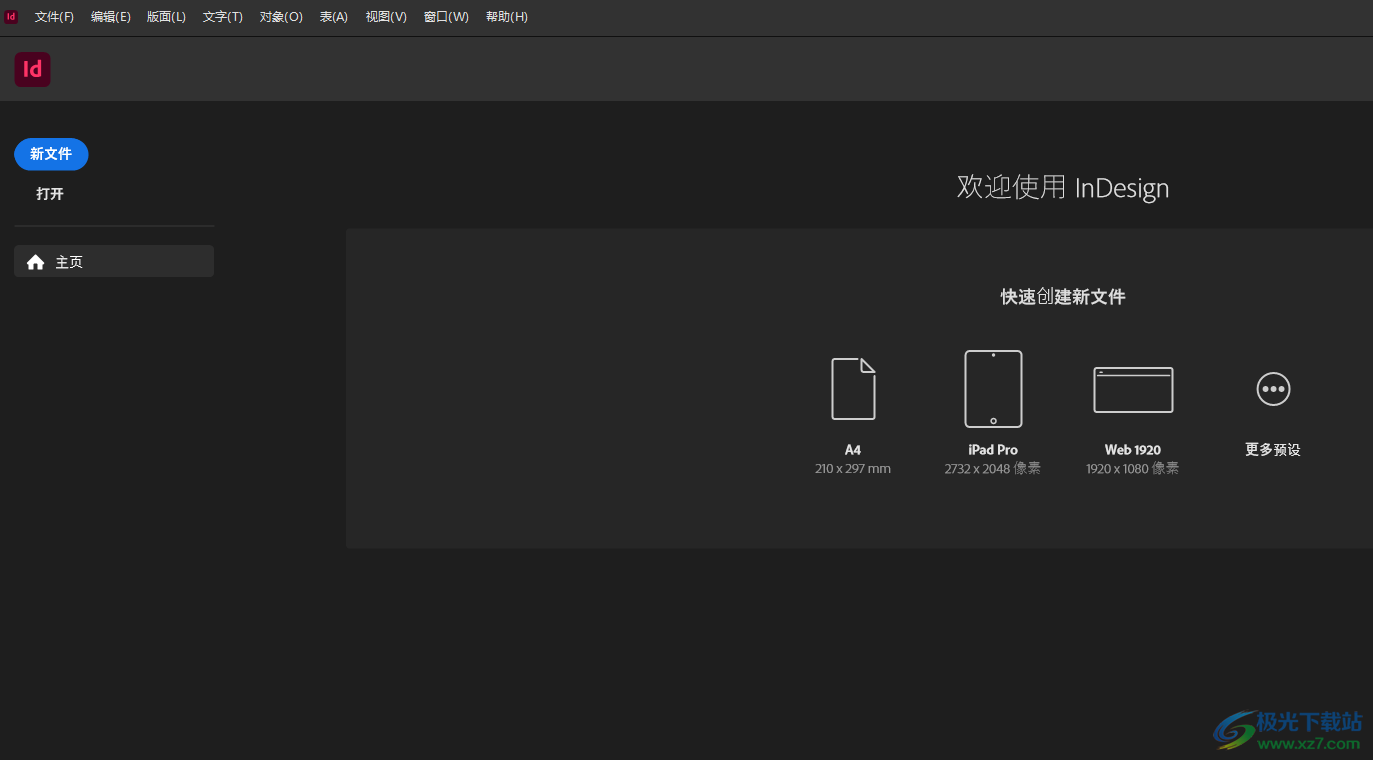
Task: Open the 文字(T) menu
Action: click(222, 17)
